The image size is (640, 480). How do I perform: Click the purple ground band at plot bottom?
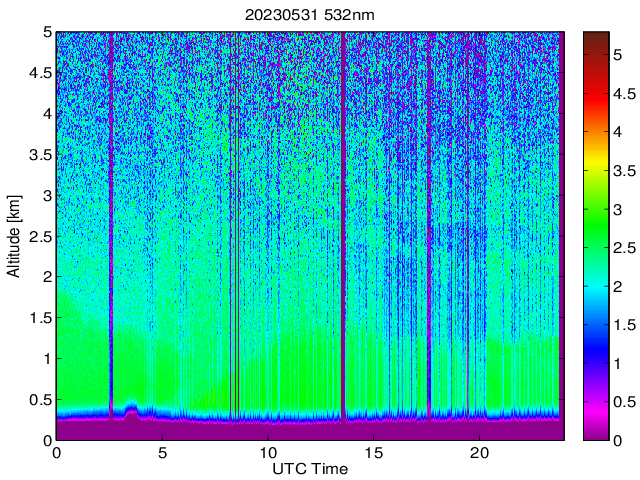pyautogui.click(x=300, y=431)
